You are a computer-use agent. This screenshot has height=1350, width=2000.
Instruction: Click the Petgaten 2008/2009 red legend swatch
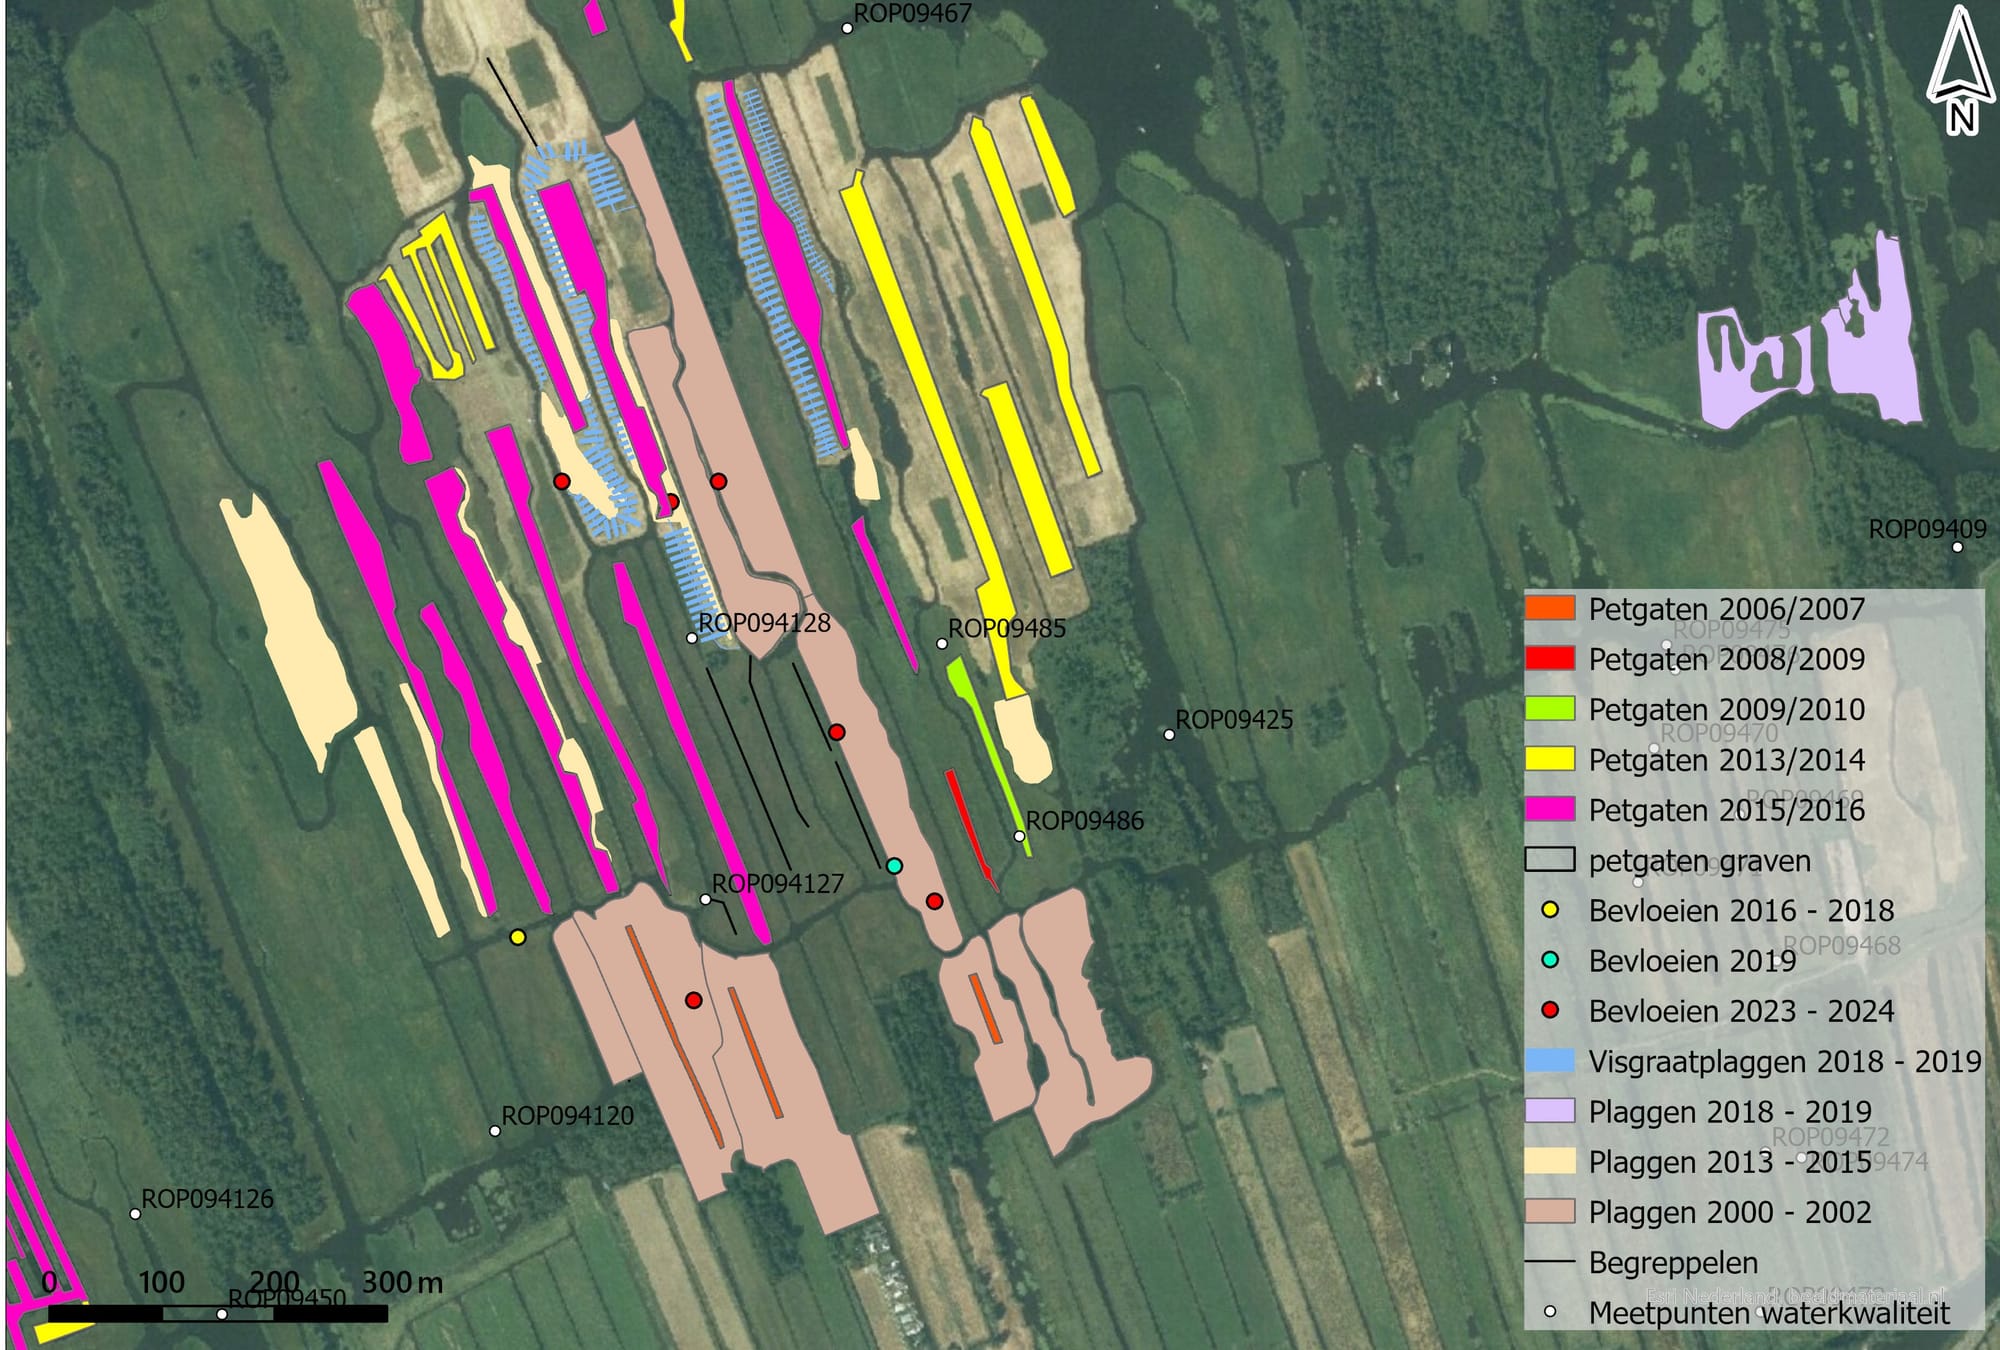(1550, 658)
